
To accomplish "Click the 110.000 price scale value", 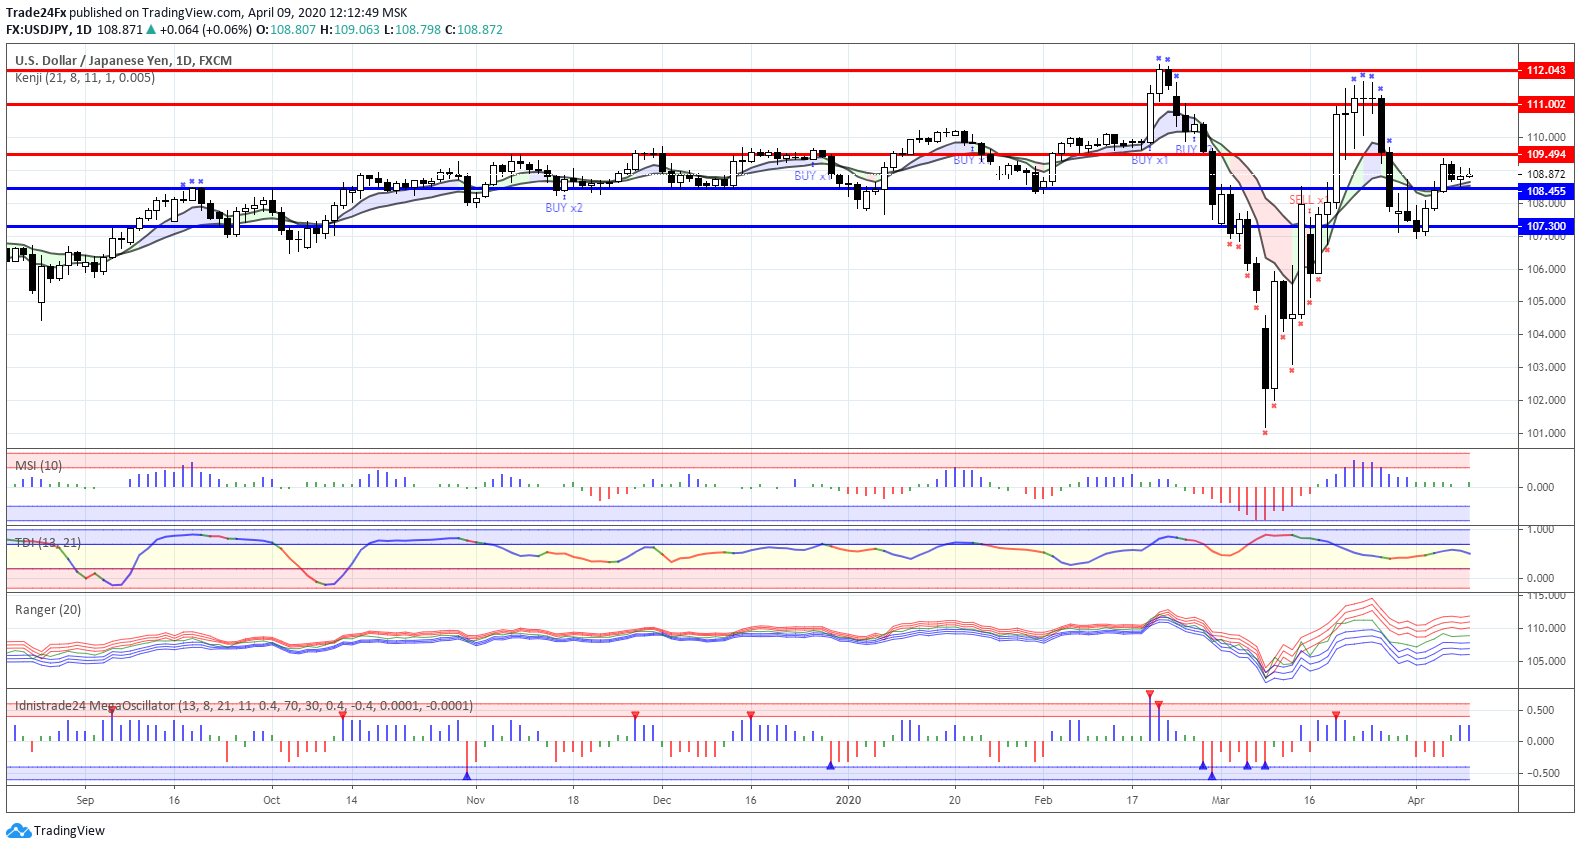I will (1546, 137).
